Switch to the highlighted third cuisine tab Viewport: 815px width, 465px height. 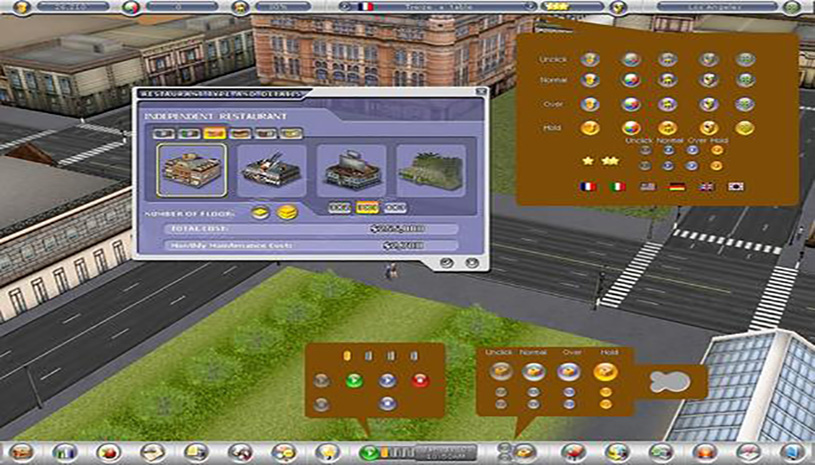tap(212, 132)
